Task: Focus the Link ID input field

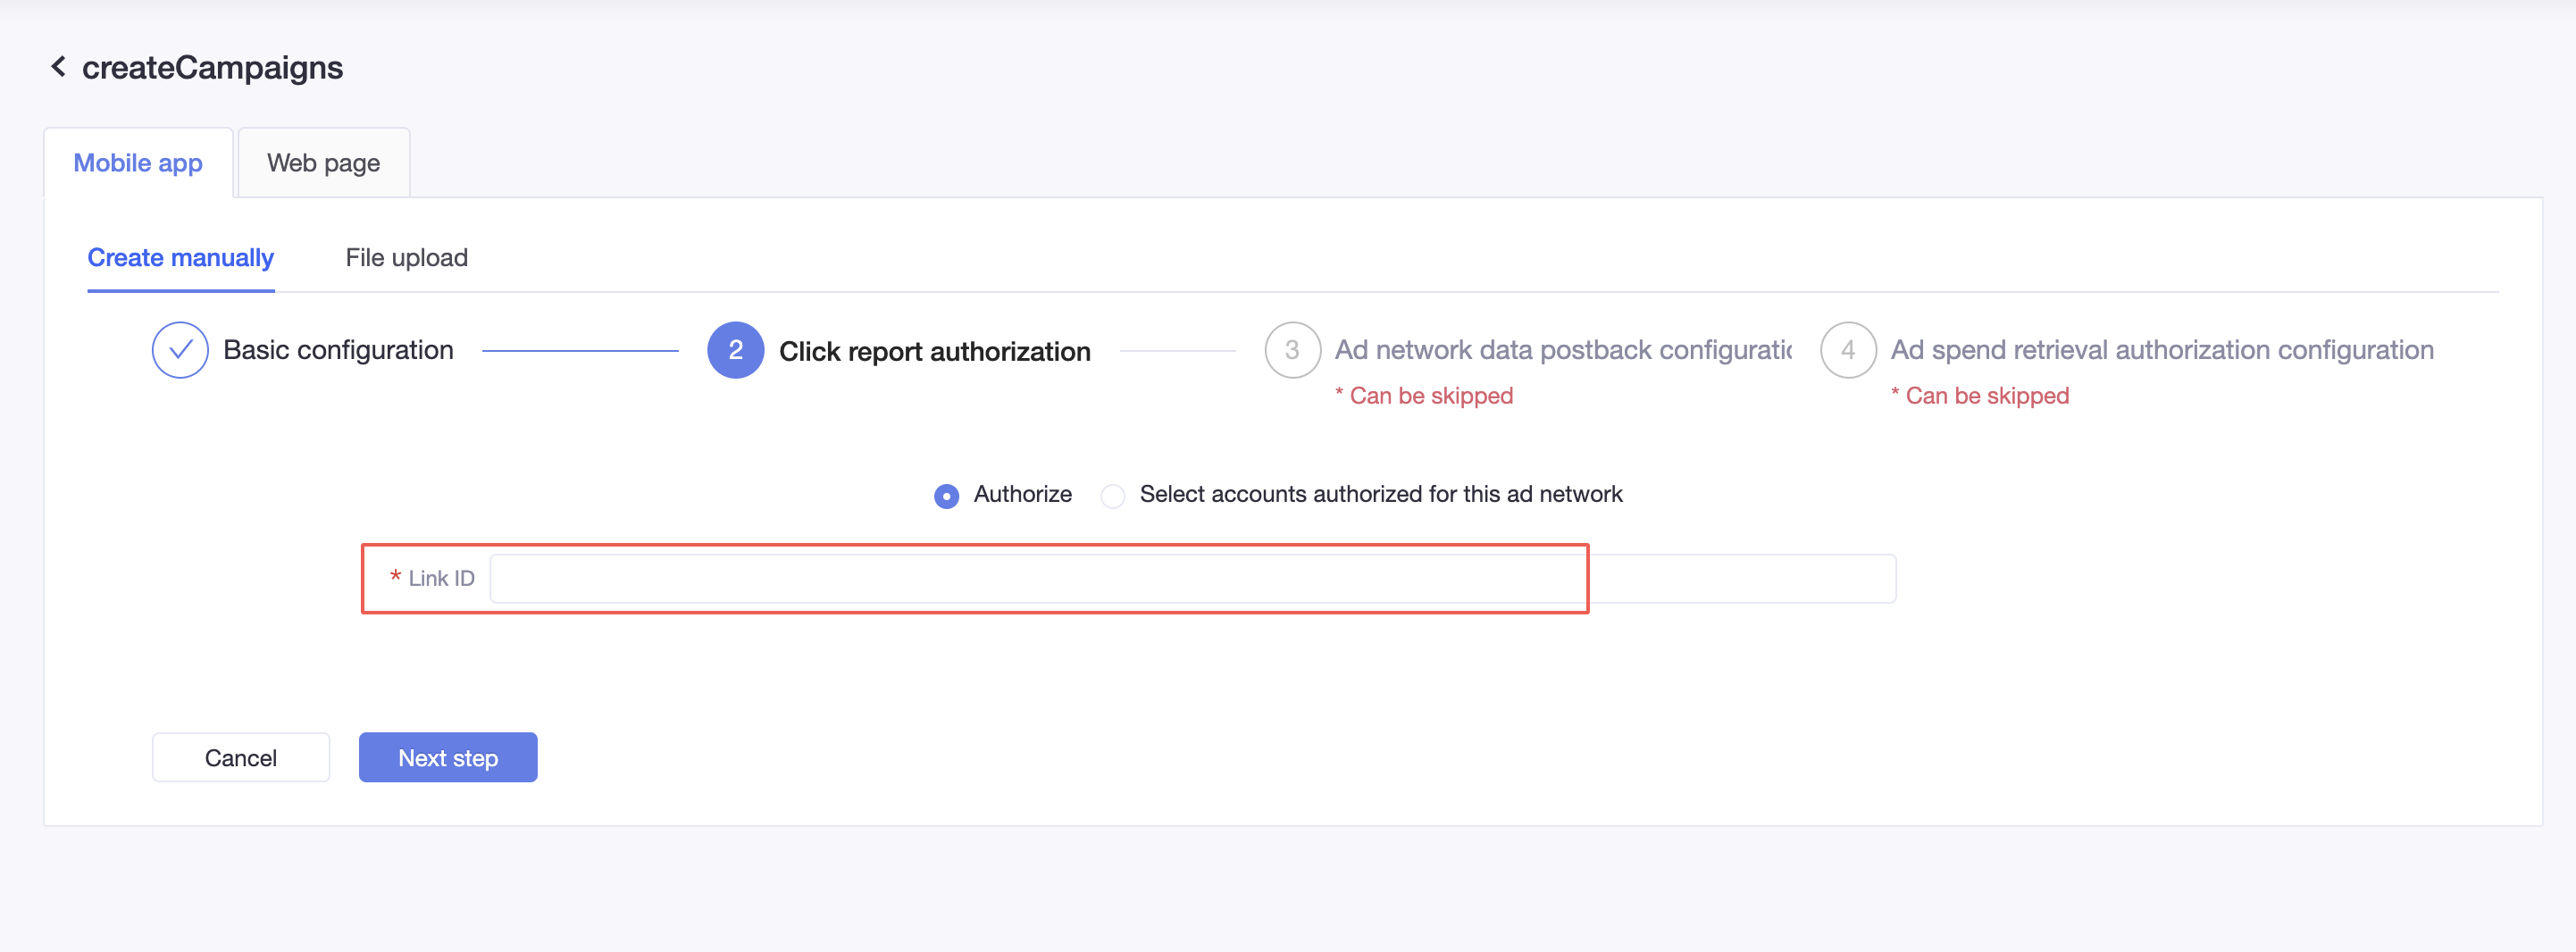Action: pyautogui.click(x=1193, y=579)
